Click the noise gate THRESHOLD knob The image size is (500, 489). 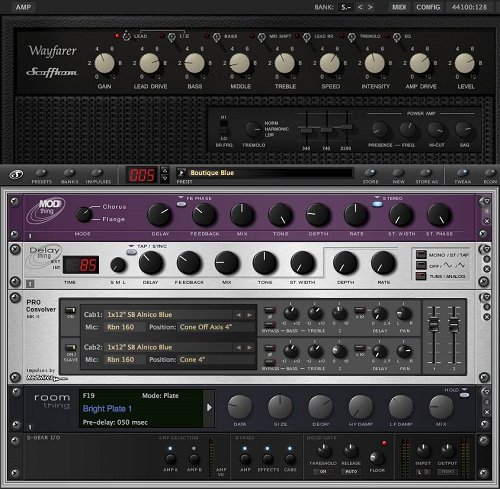pos(323,451)
